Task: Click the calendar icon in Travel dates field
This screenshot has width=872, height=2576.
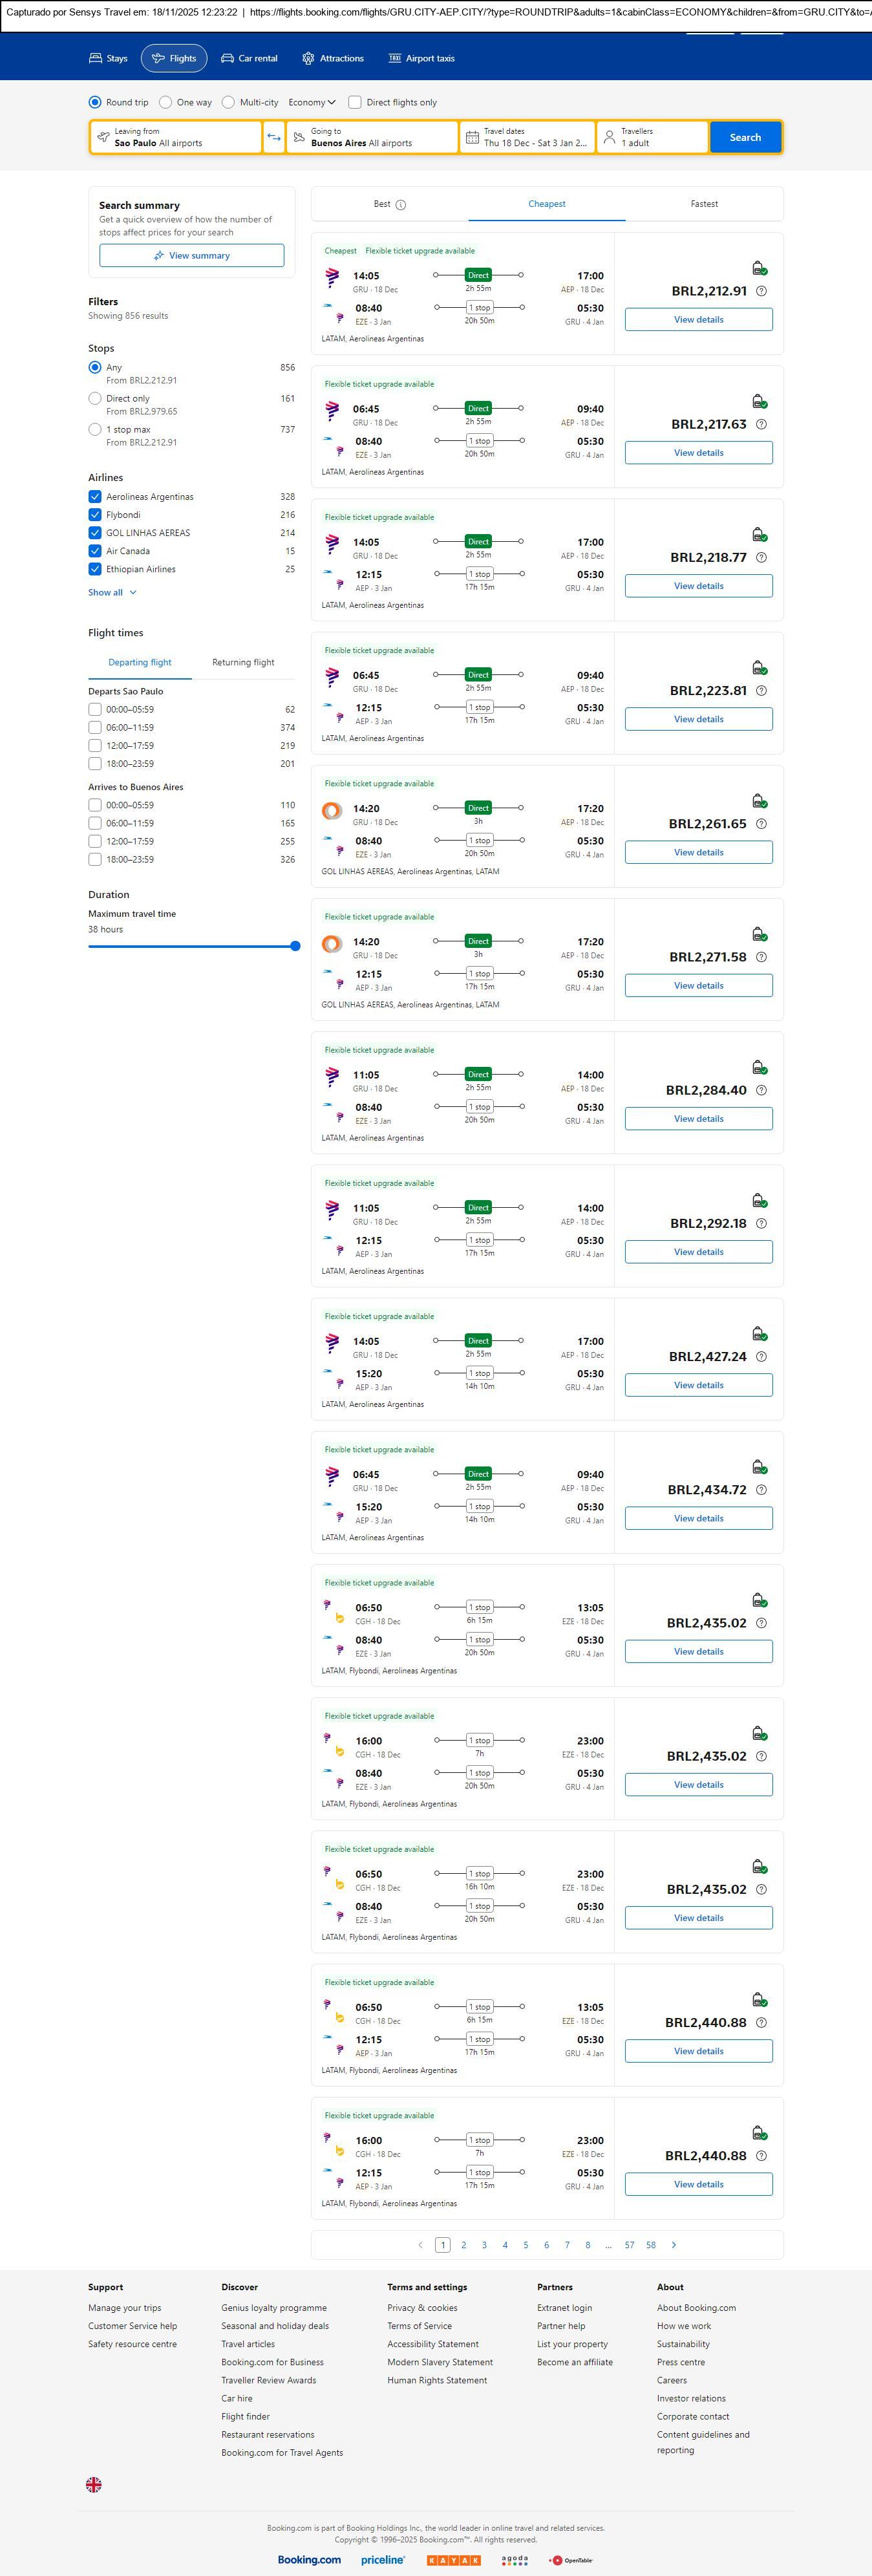Action: (x=472, y=137)
